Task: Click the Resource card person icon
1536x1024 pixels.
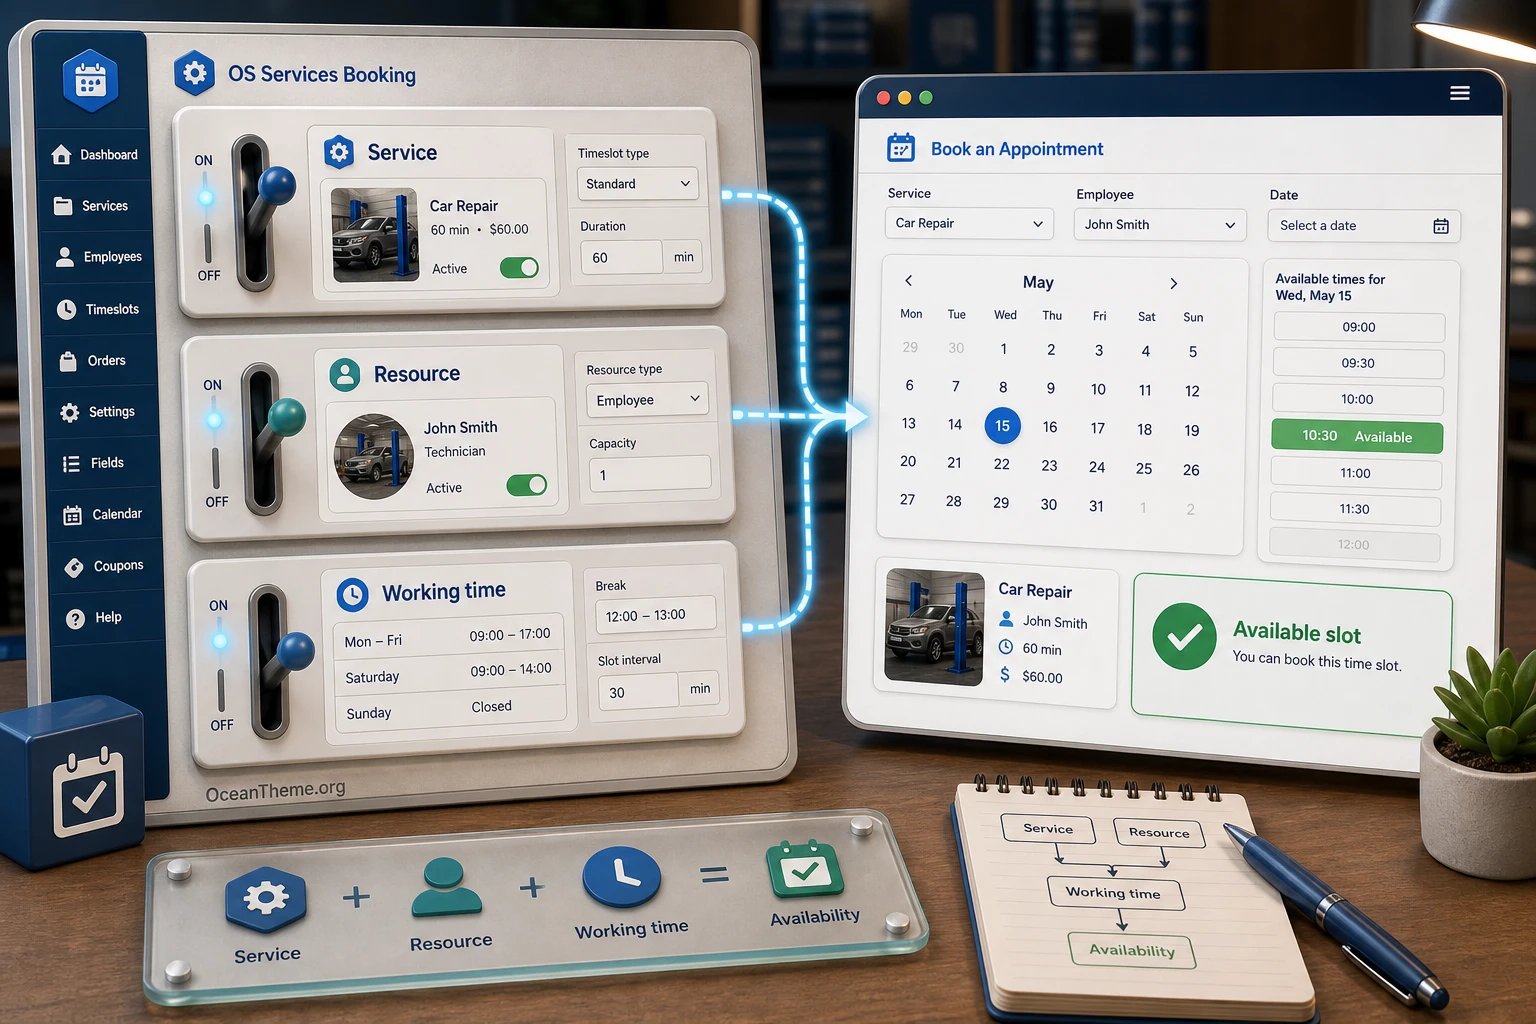Action: tap(345, 375)
